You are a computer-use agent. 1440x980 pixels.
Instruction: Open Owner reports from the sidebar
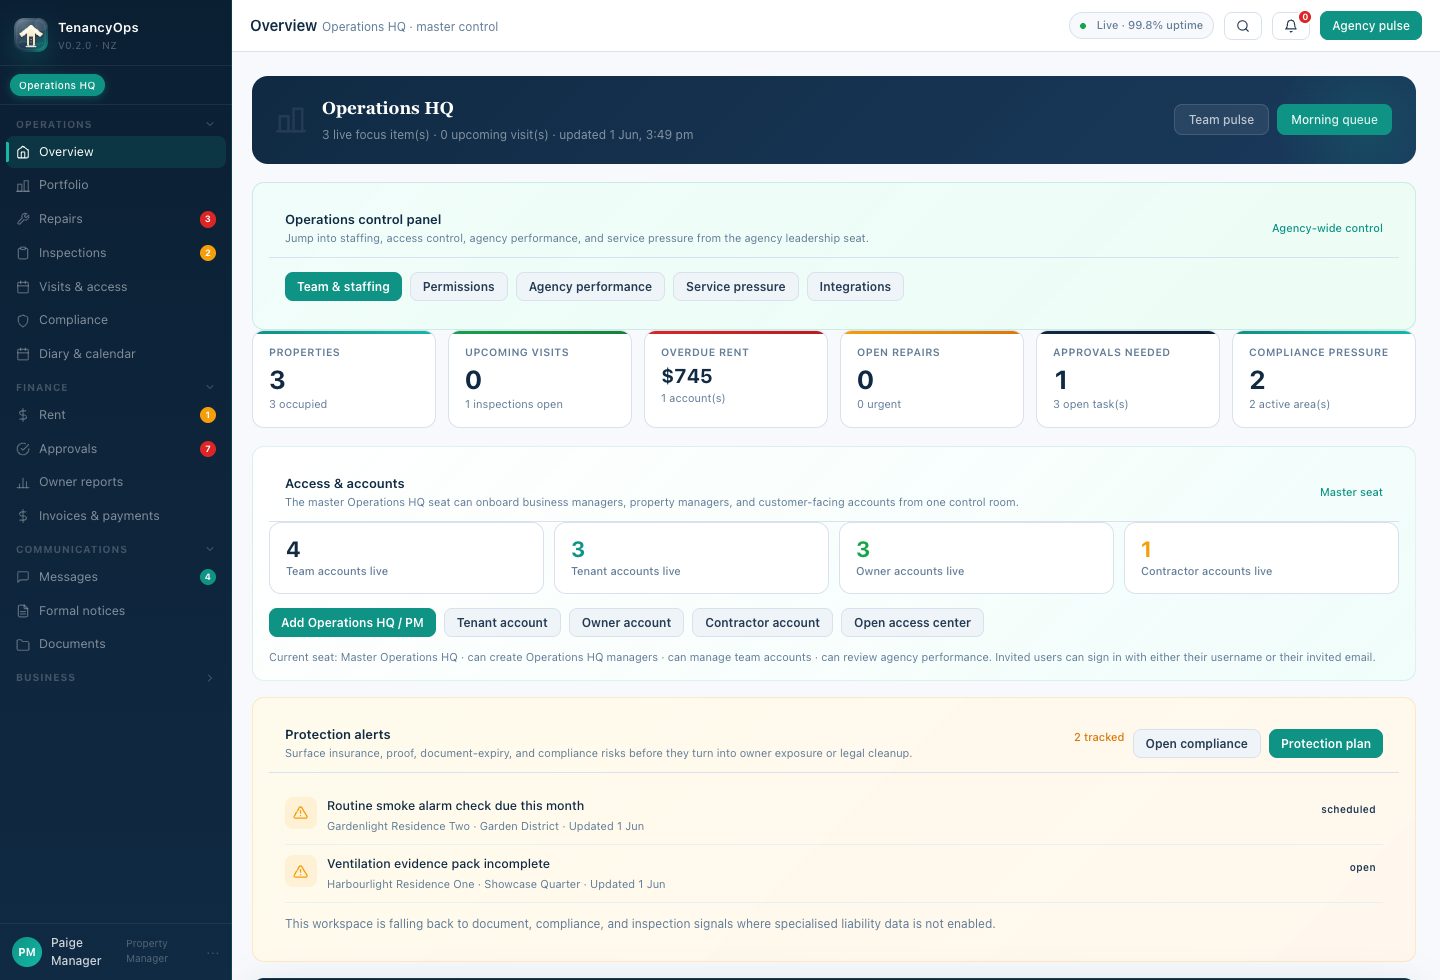(116, 482)
